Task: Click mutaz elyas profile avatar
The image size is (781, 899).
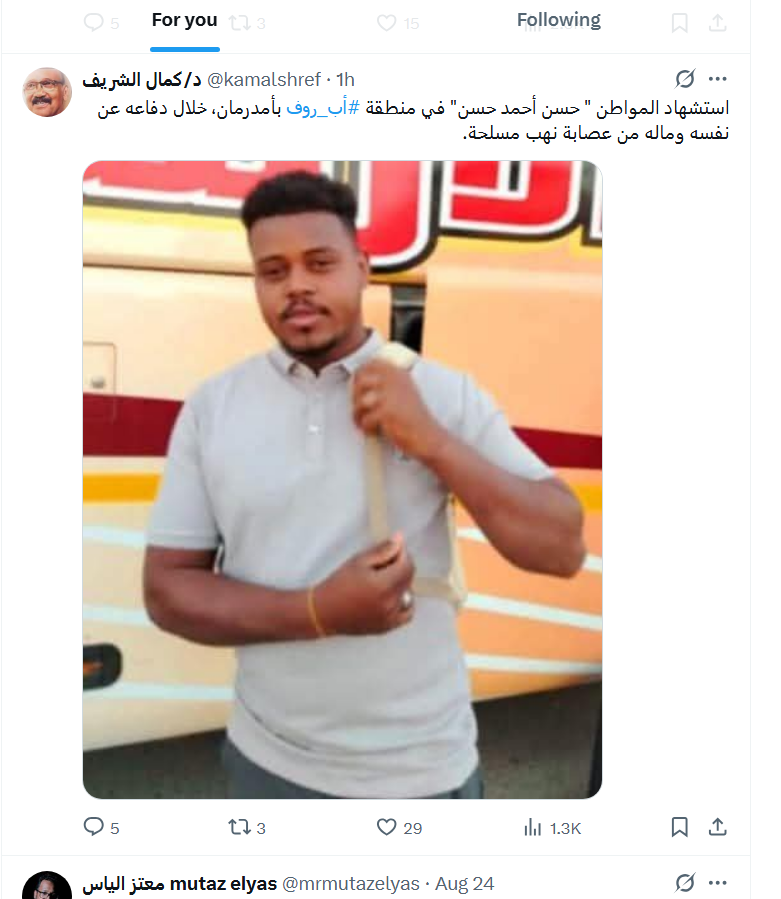Action: click(47, 888)
